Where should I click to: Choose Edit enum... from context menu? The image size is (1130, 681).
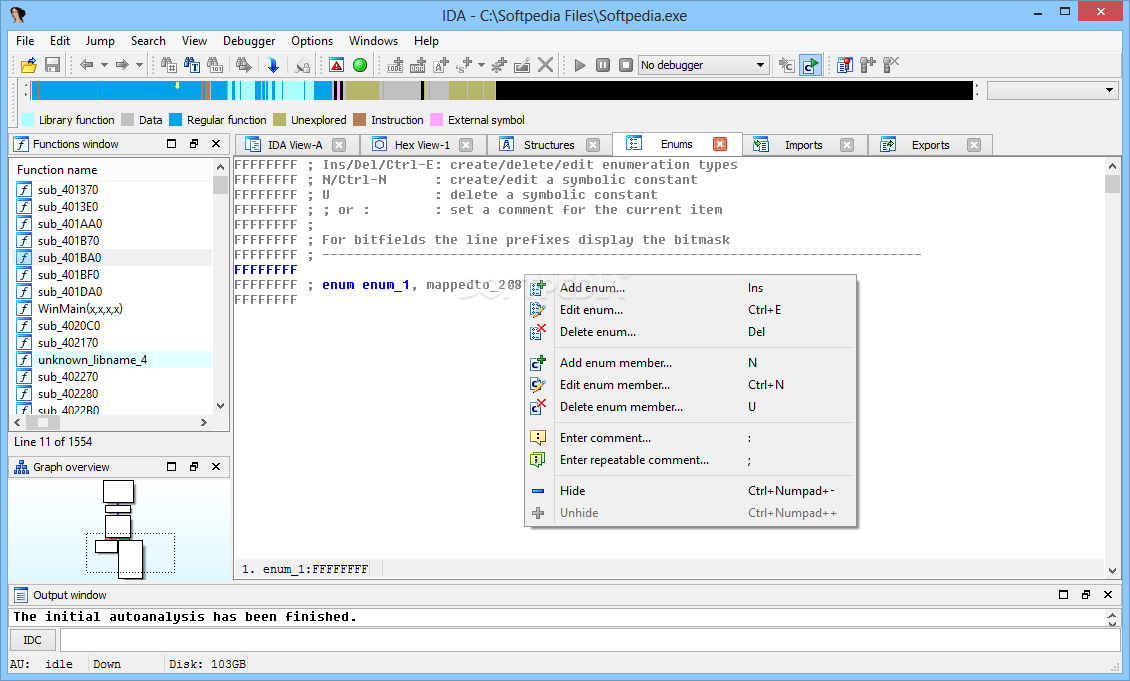[x=690, y=310]
